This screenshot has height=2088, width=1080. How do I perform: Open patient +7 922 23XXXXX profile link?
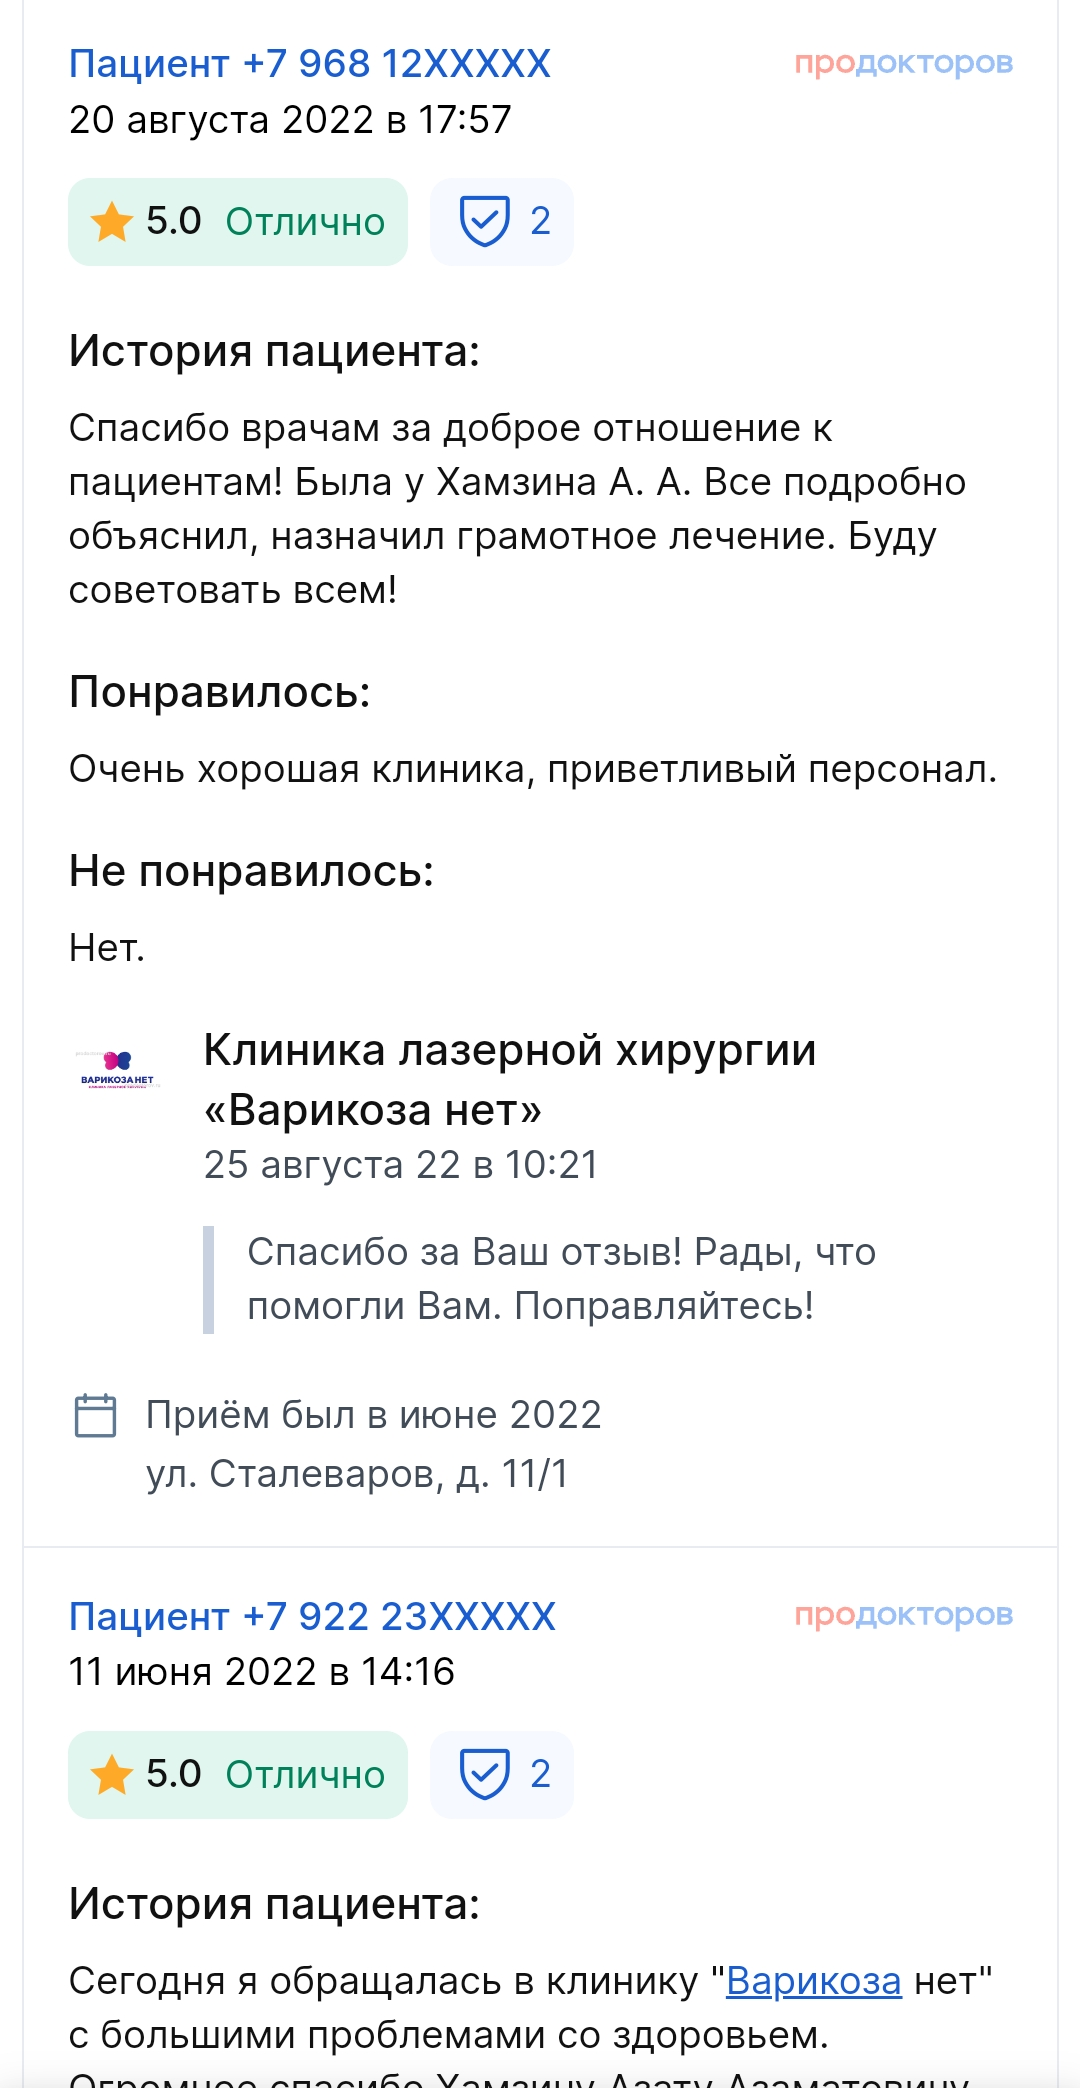click(312, 1616)
